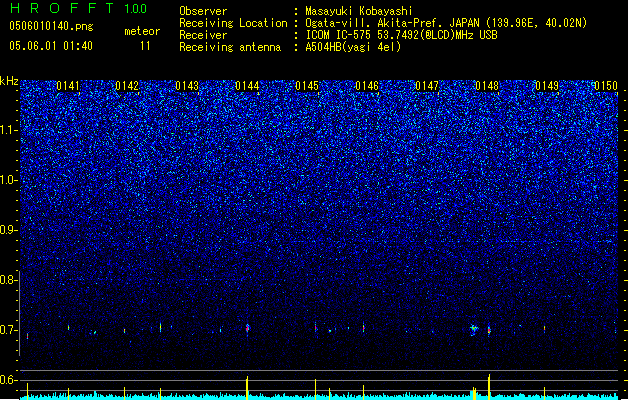This screenshot has width=629, height=400.
Task: Click receiver value ICOM IC-575 53.7492 MHz USB
Action: pos(401,35)
